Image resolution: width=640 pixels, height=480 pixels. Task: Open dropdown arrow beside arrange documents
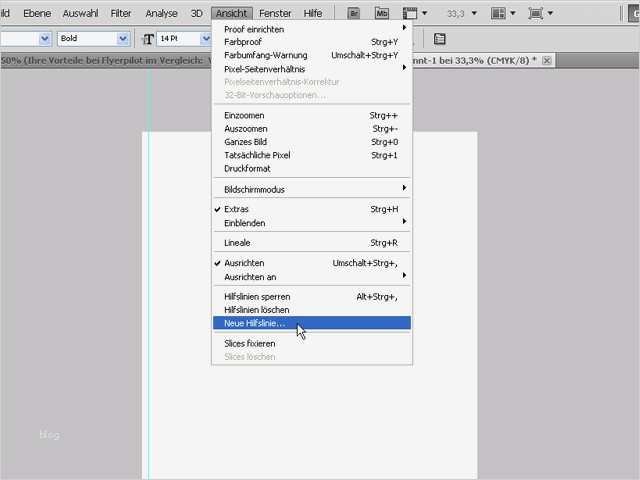point(513,13)
